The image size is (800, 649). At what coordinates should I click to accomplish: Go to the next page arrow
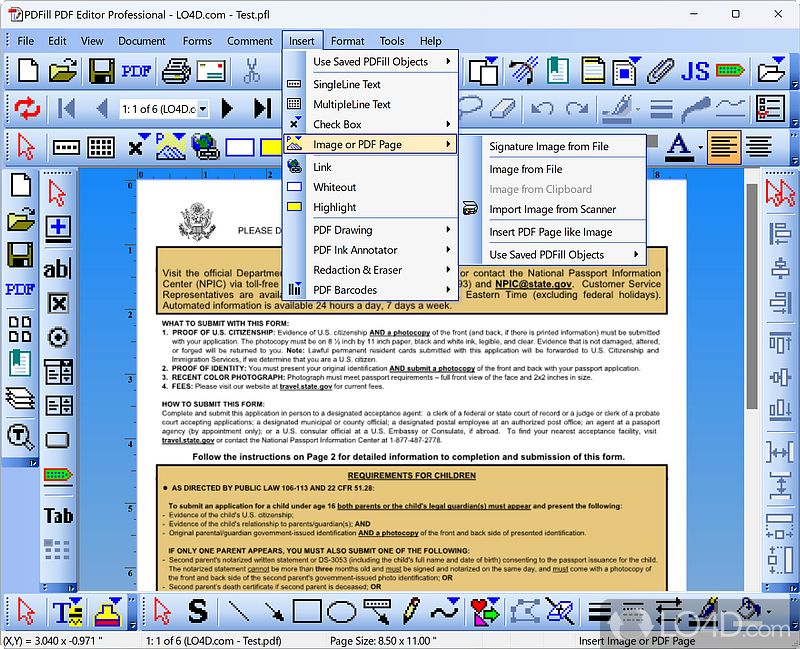pos(228,108)
